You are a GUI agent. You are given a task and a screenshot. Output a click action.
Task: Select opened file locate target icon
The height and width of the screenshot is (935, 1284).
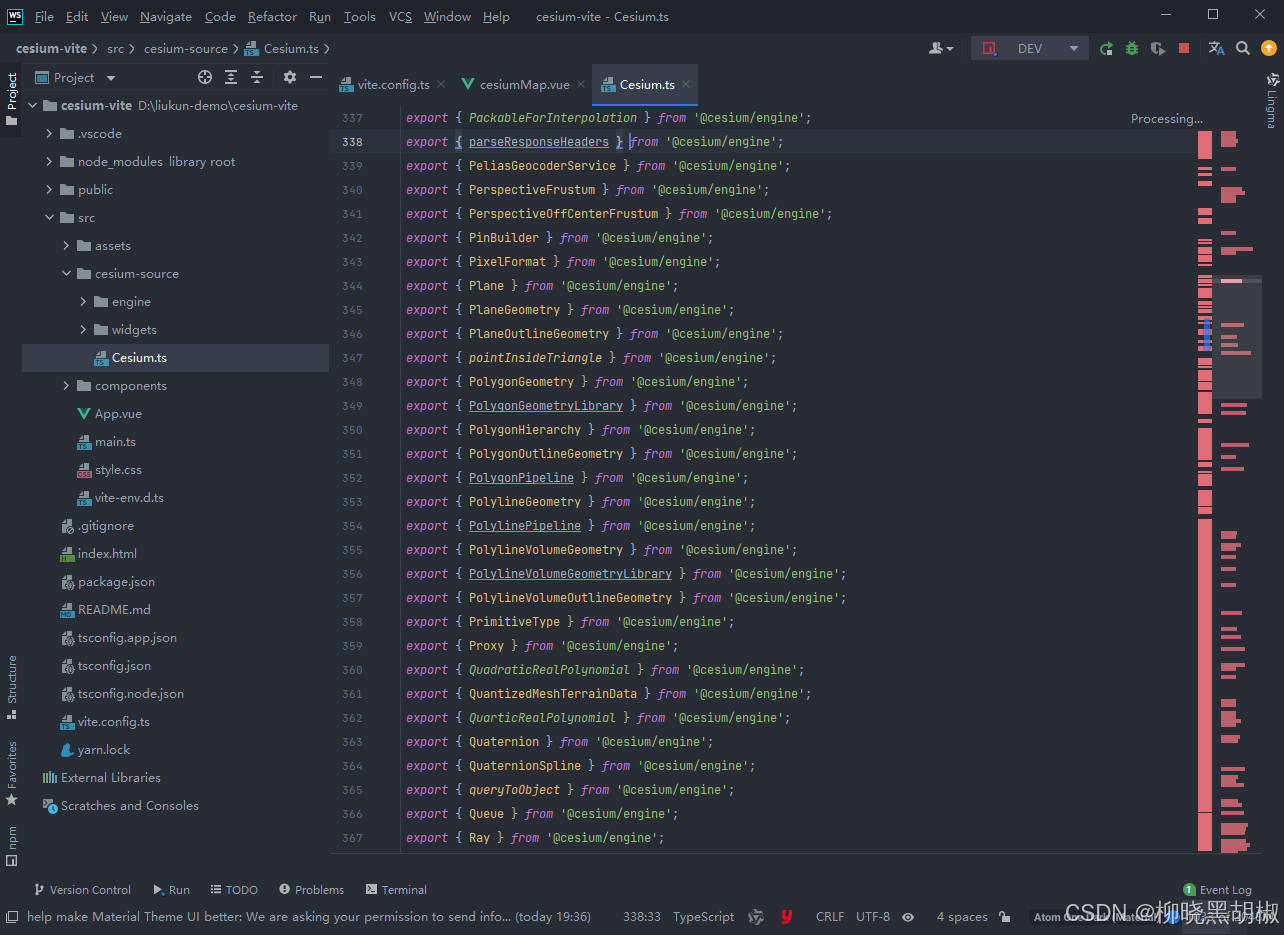coord(205,77)
